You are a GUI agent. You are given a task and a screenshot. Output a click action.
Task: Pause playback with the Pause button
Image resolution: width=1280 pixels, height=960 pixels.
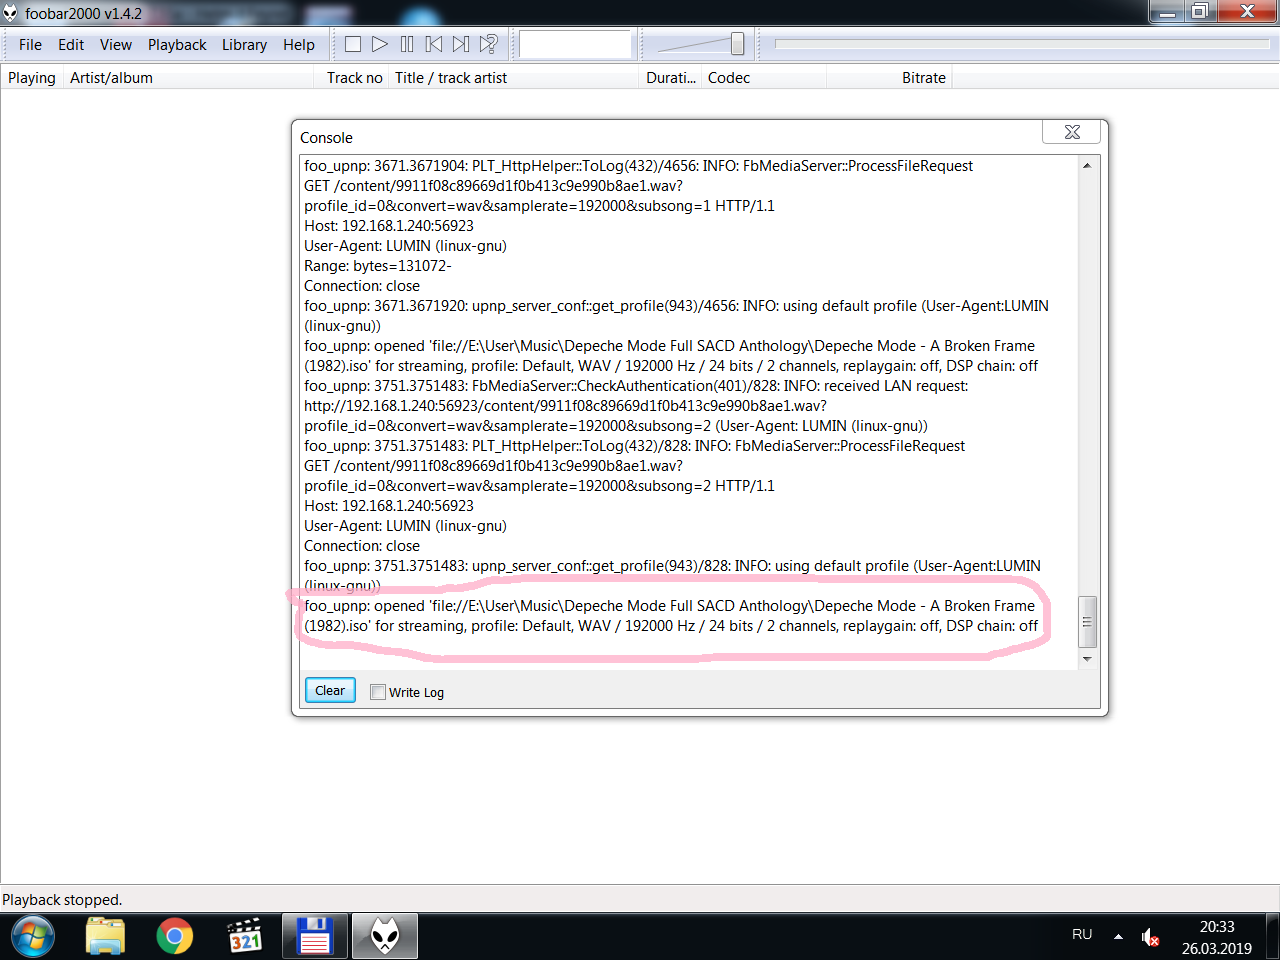[x=407, y=44]
